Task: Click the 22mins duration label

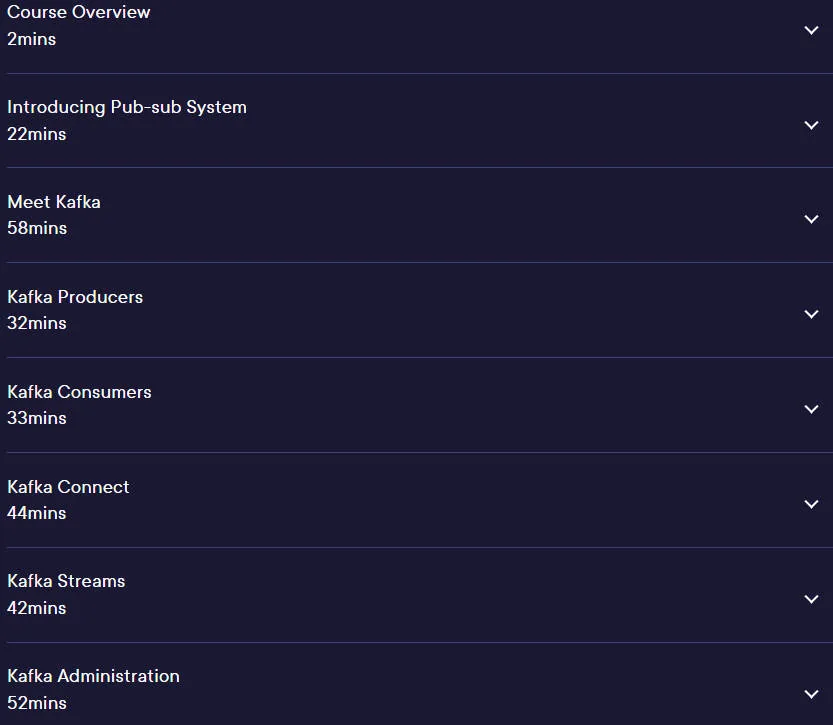Action: pos(37,134)
